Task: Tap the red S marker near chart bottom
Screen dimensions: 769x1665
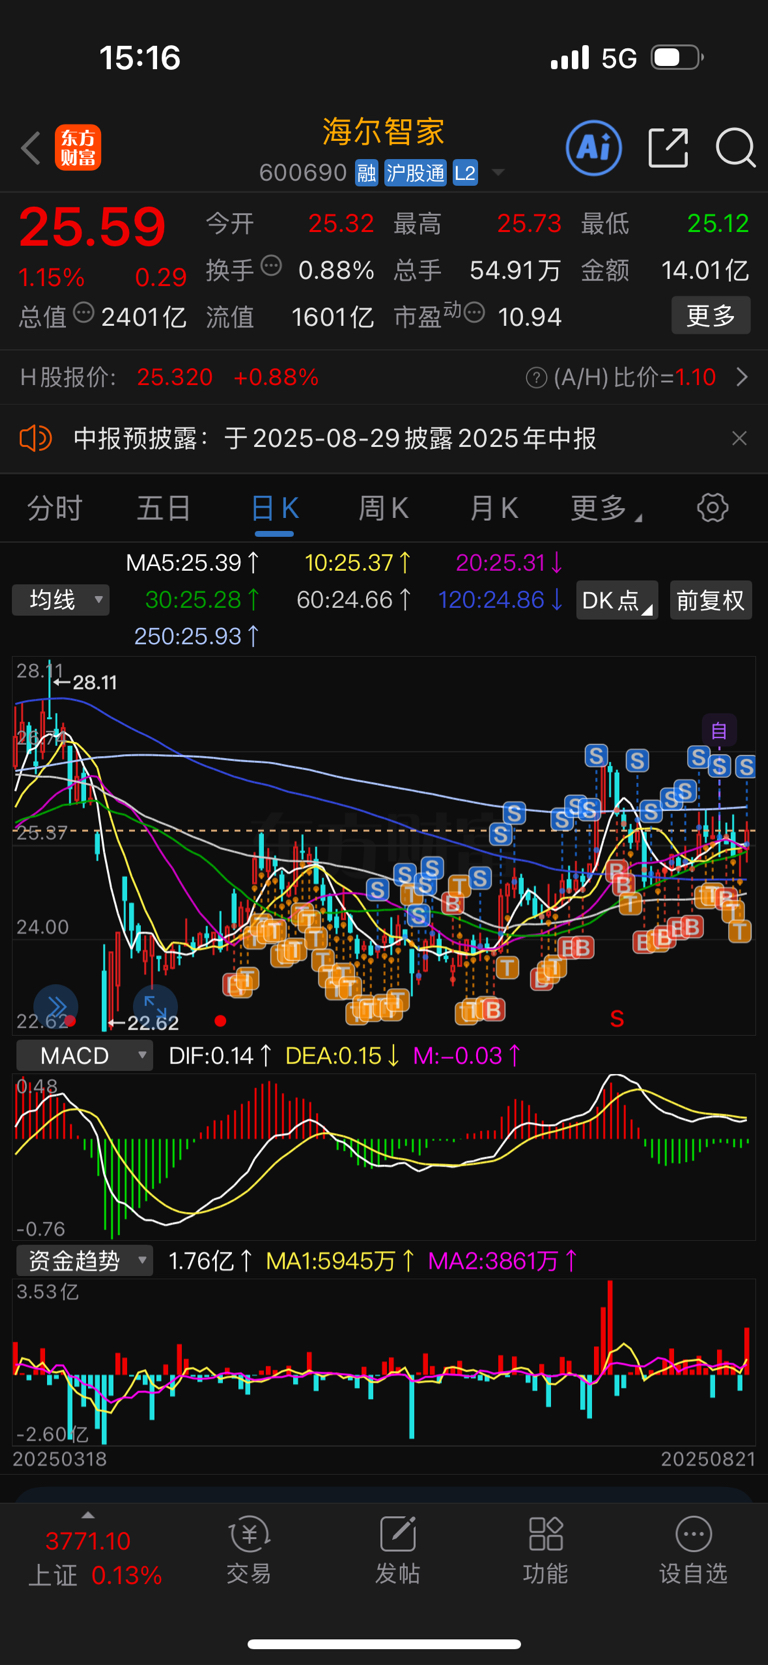Action: tap(617, 1019)
